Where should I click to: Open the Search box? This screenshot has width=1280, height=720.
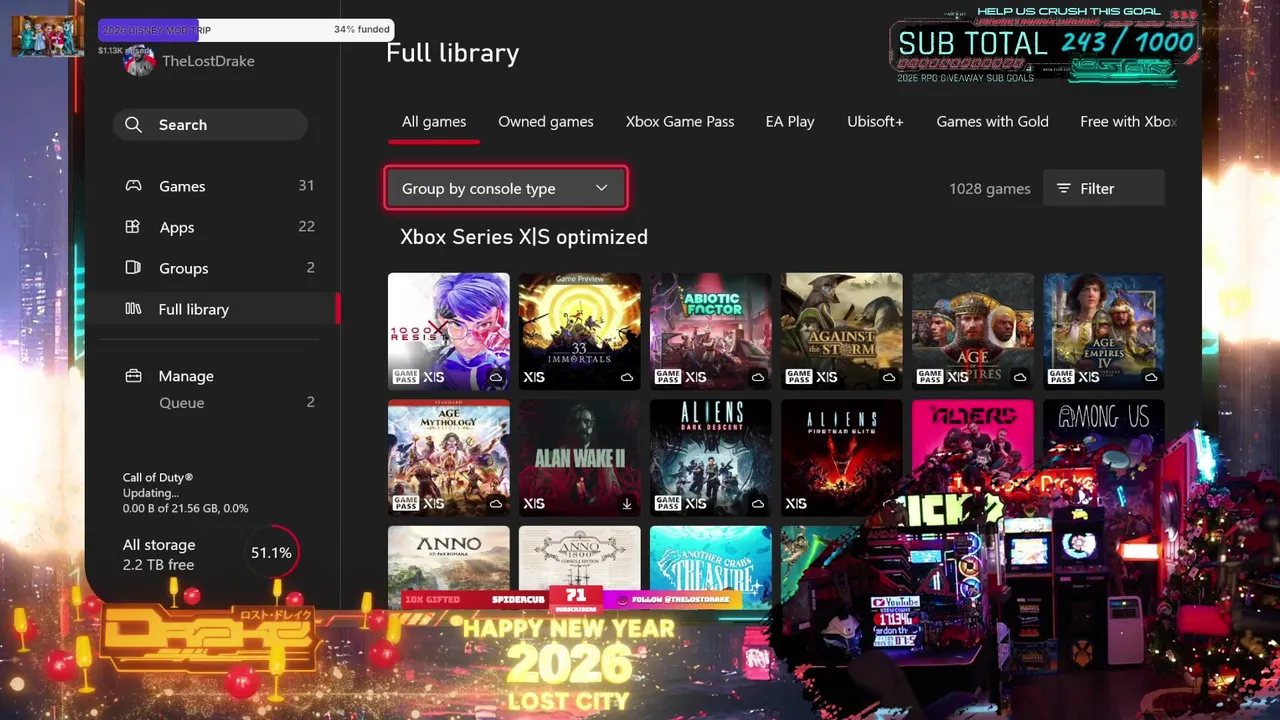pos(210,125)
